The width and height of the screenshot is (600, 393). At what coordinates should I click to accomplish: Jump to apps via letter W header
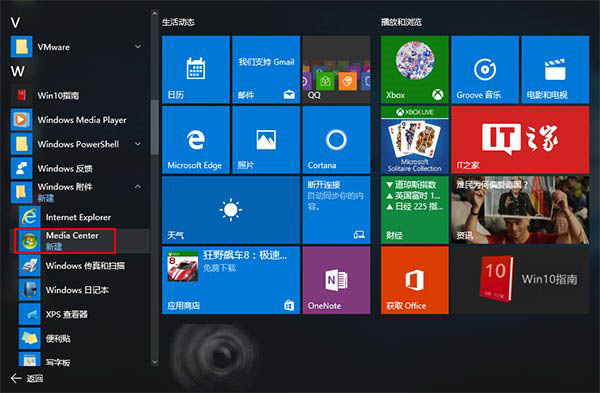pyautogui.click(x=18, y=71)
